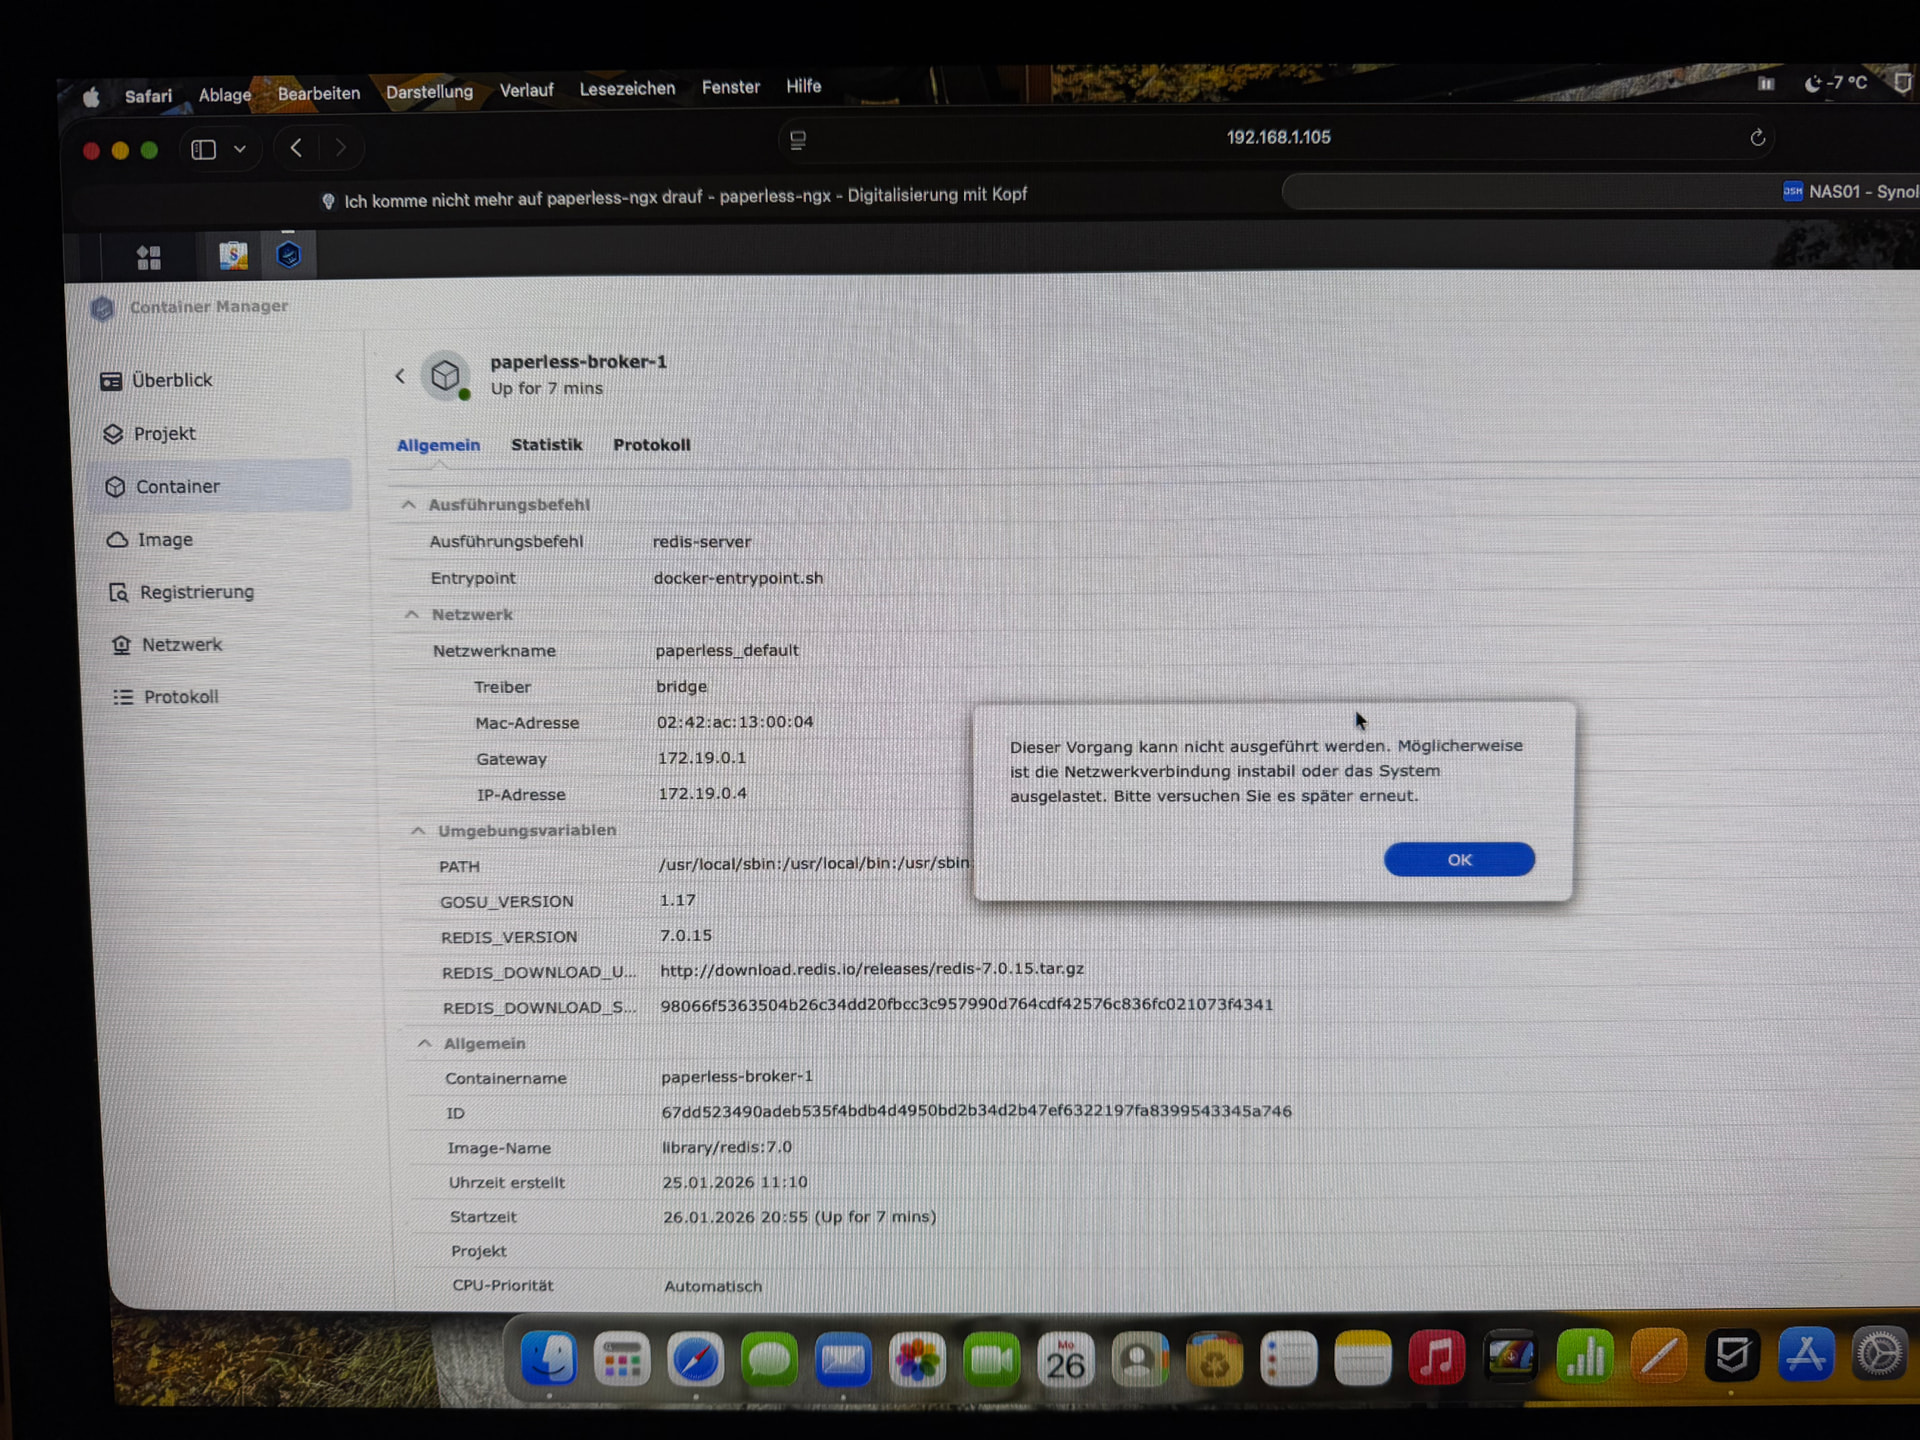
Task: Open the Überblick sidebar section
Action: click(171, 381)
